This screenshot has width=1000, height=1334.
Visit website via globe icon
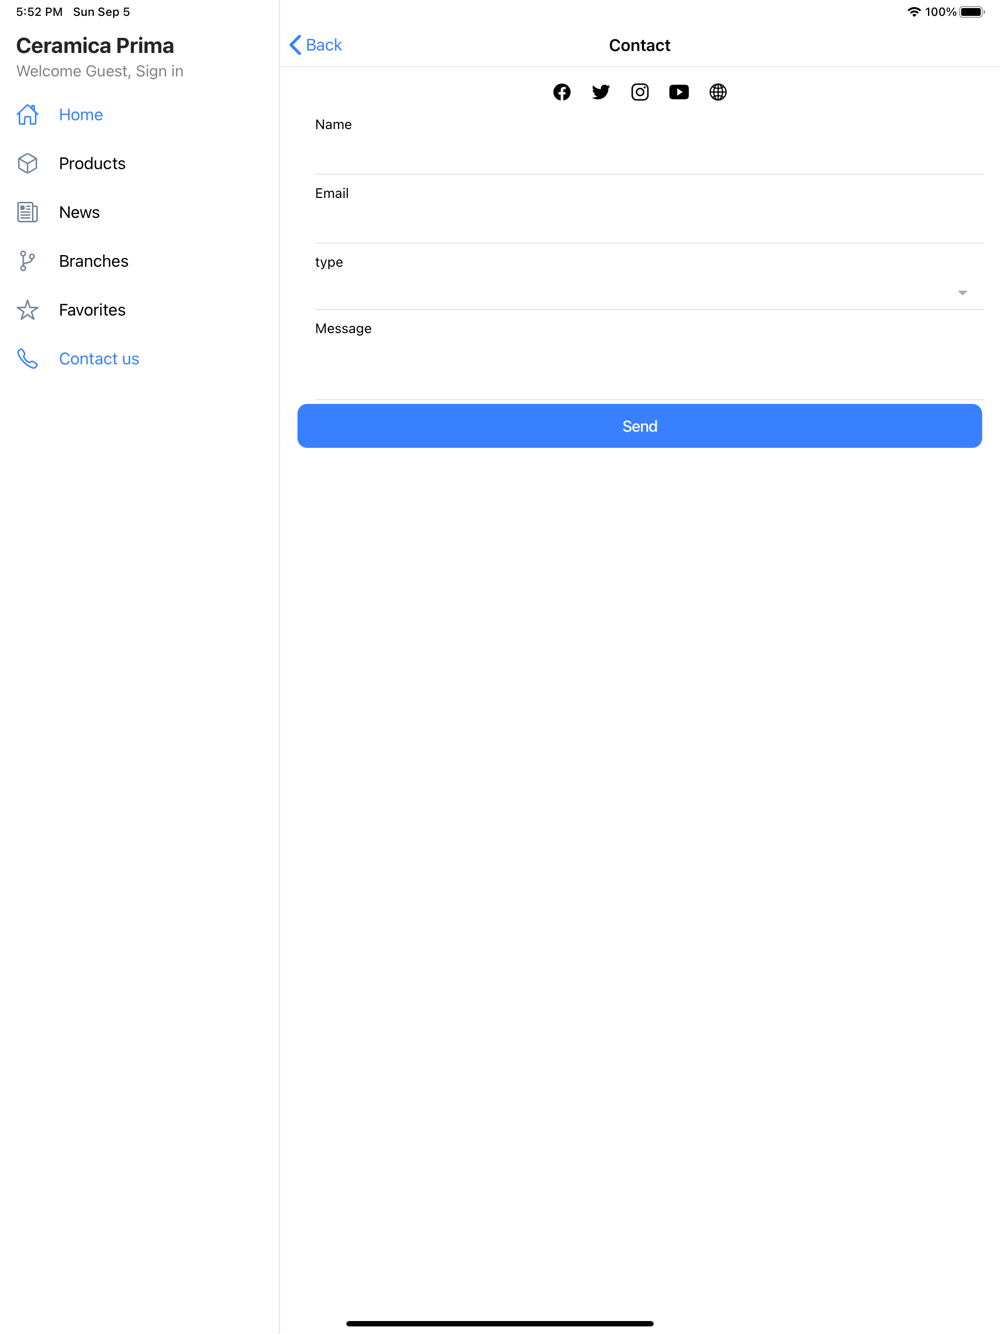point(718,92)
